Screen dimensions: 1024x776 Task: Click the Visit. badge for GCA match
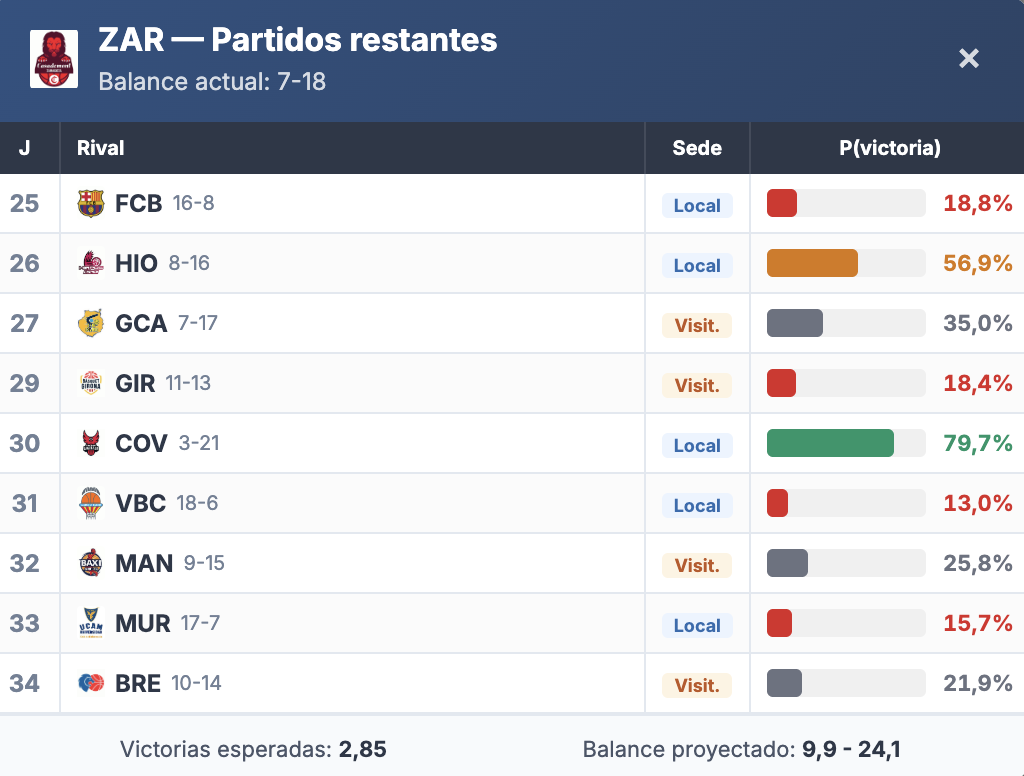pos(697,325)
